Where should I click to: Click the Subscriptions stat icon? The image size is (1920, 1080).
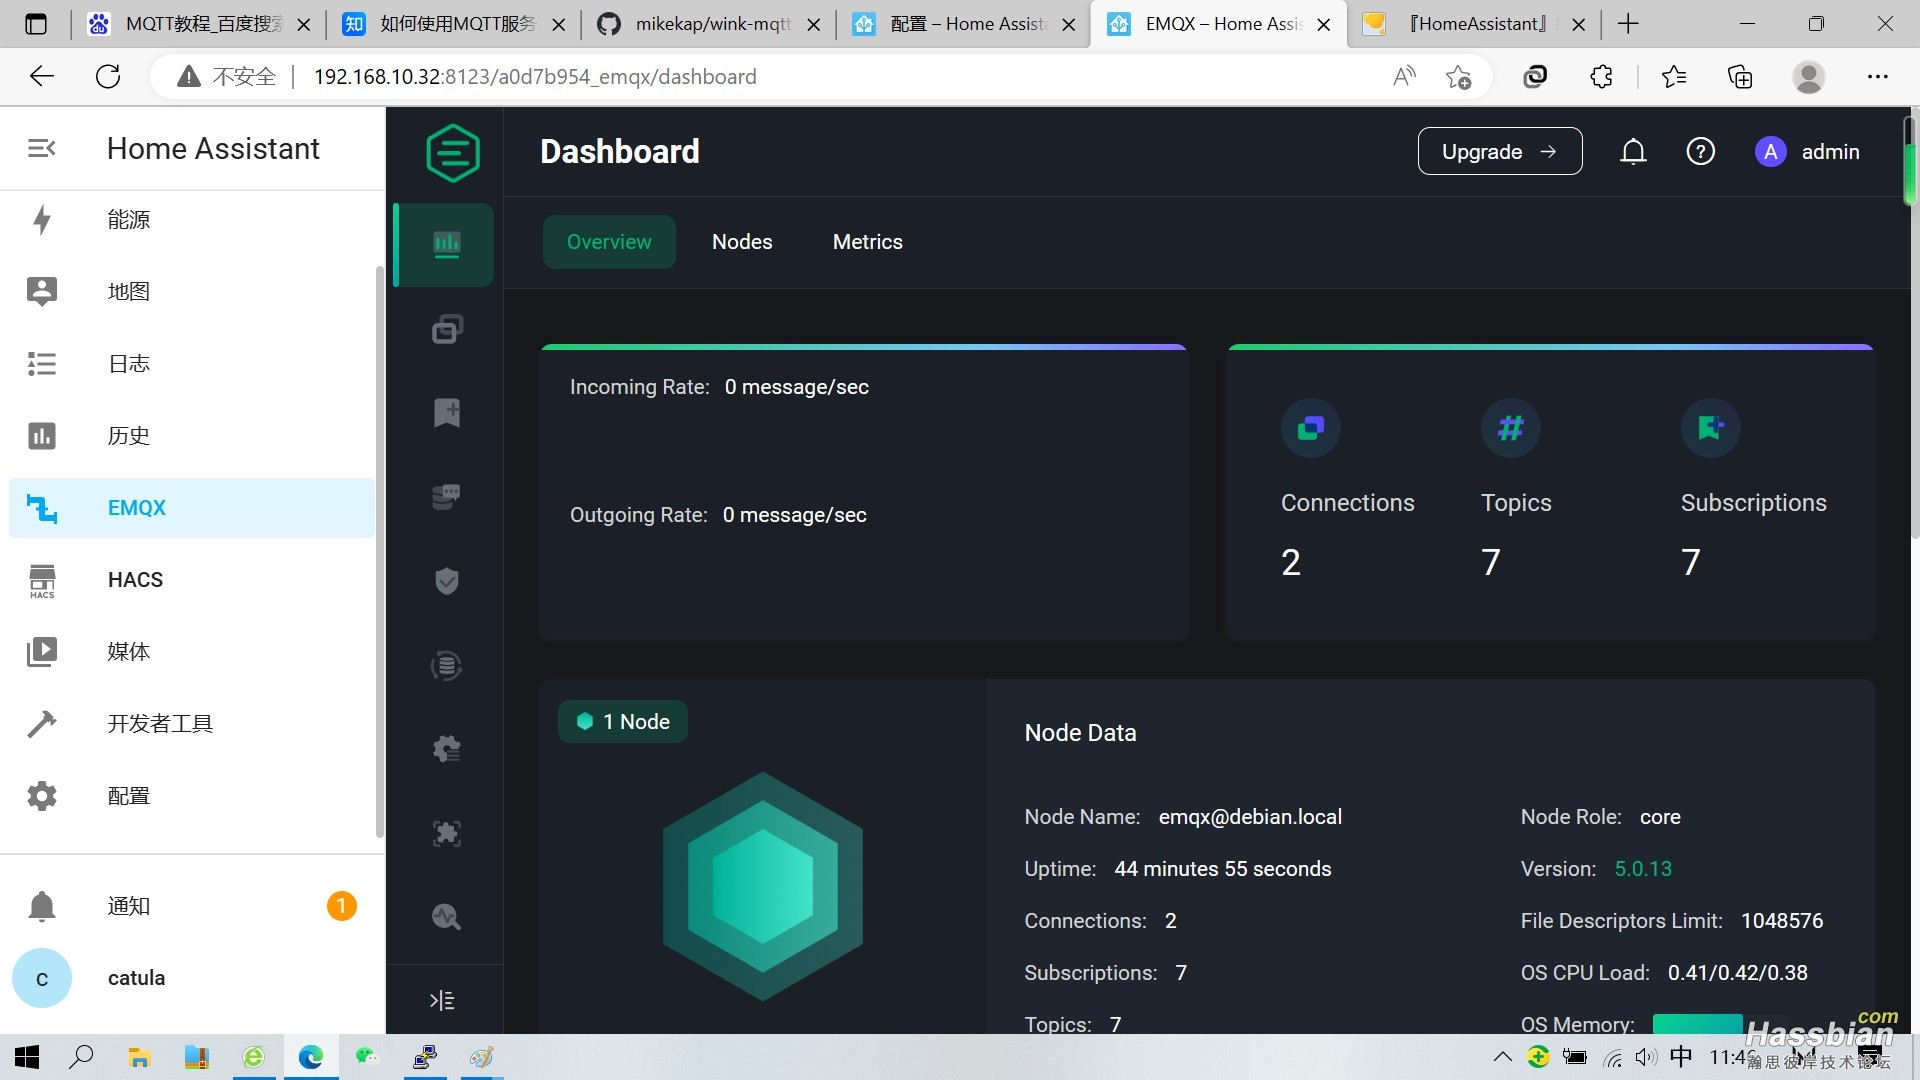(1711, 428)
